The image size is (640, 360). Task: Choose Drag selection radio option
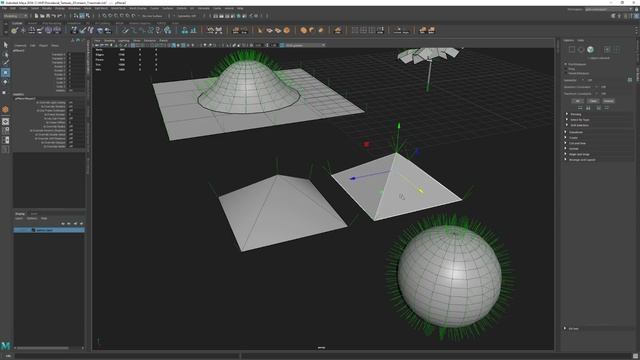pyautogui.click(x=569, y=69)
